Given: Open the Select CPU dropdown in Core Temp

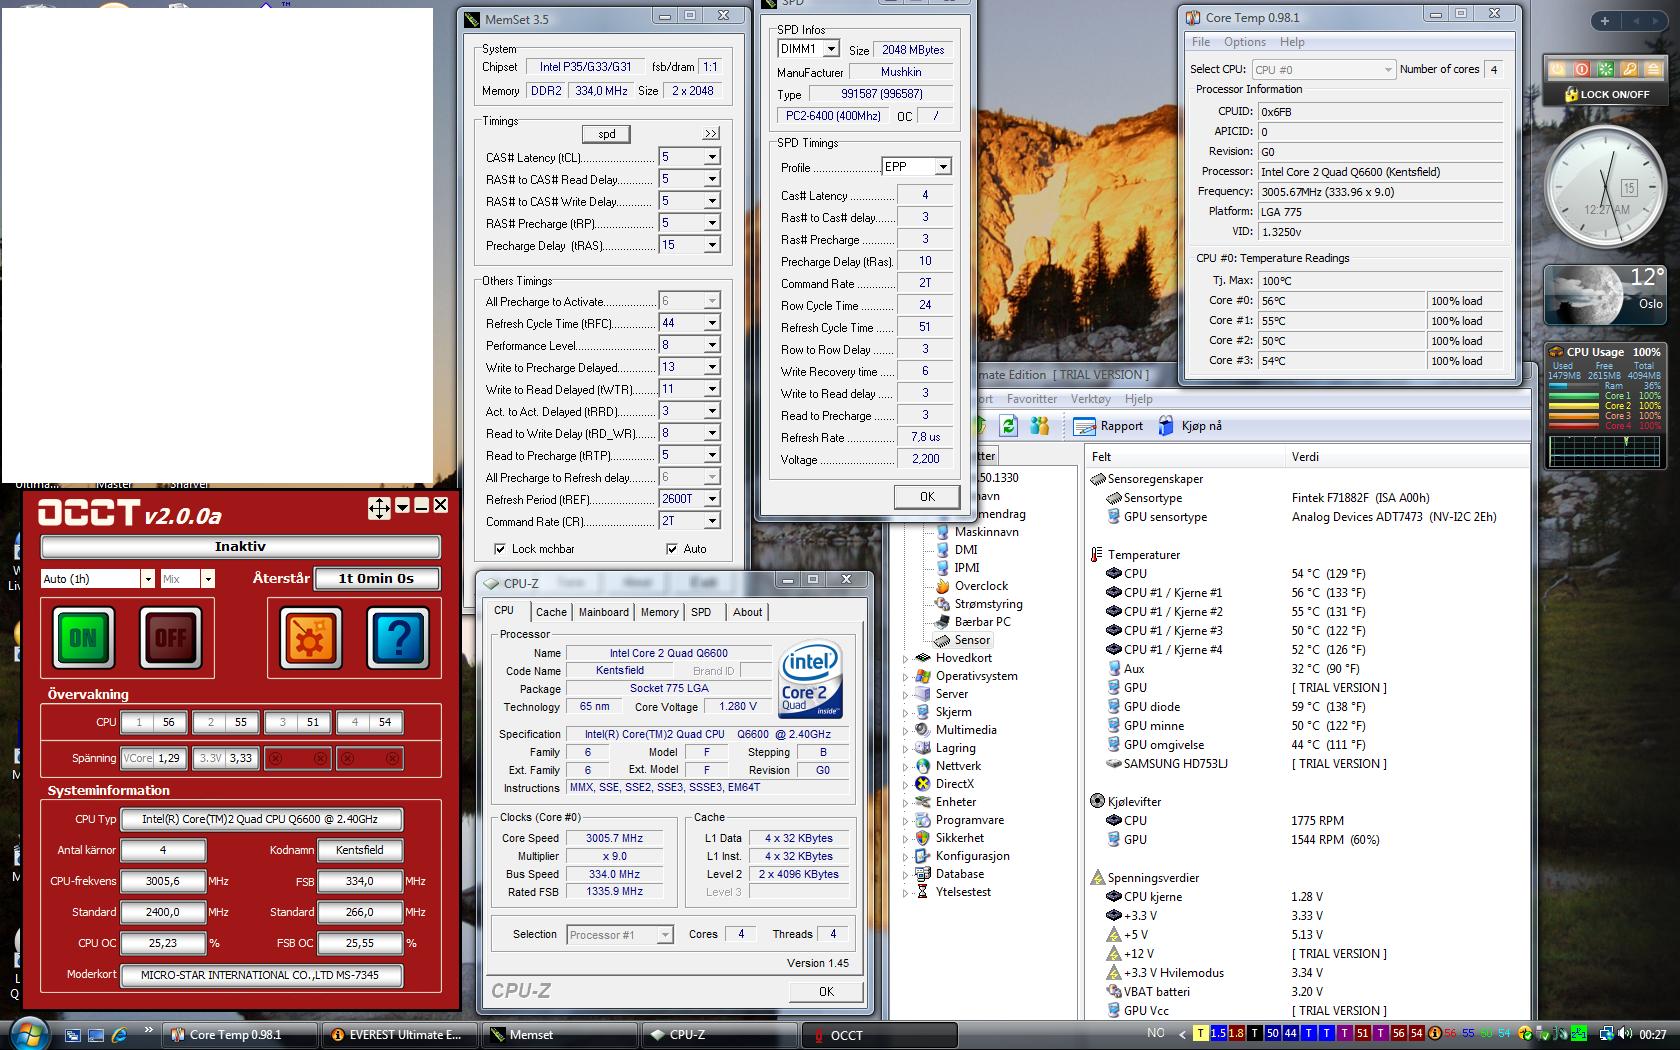Looking at the screenshot, I should [1323, 70].
